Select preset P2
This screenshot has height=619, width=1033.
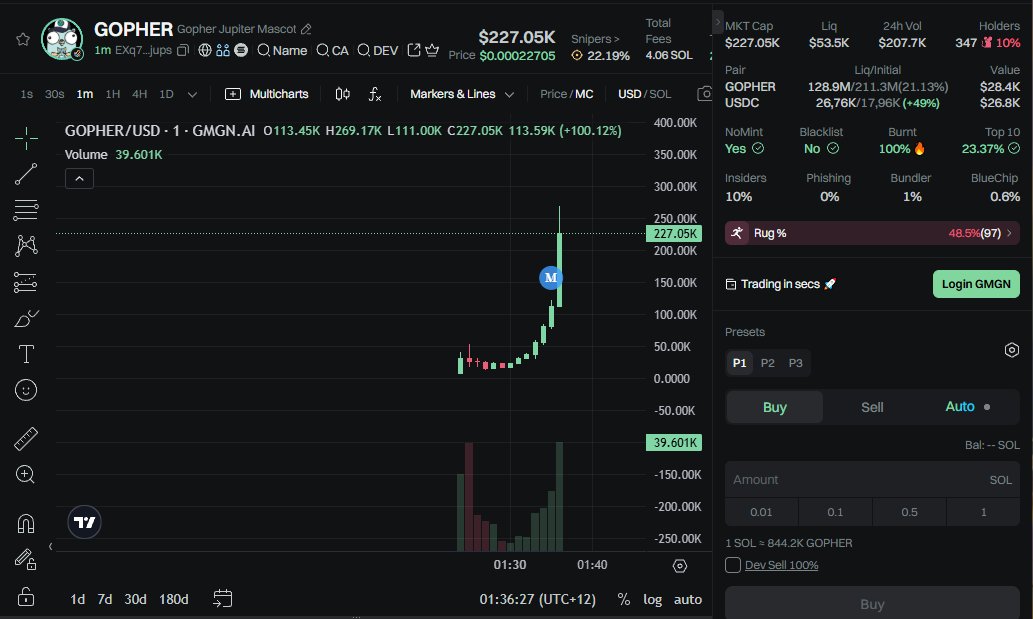pos(768,363)
